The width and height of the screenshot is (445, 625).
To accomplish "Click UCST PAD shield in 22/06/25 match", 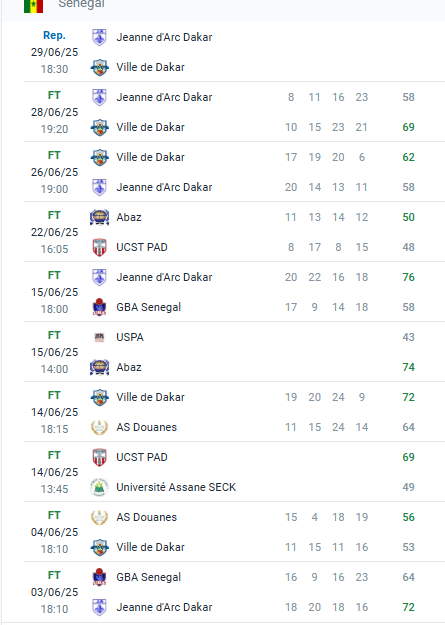I will point(99,247).
